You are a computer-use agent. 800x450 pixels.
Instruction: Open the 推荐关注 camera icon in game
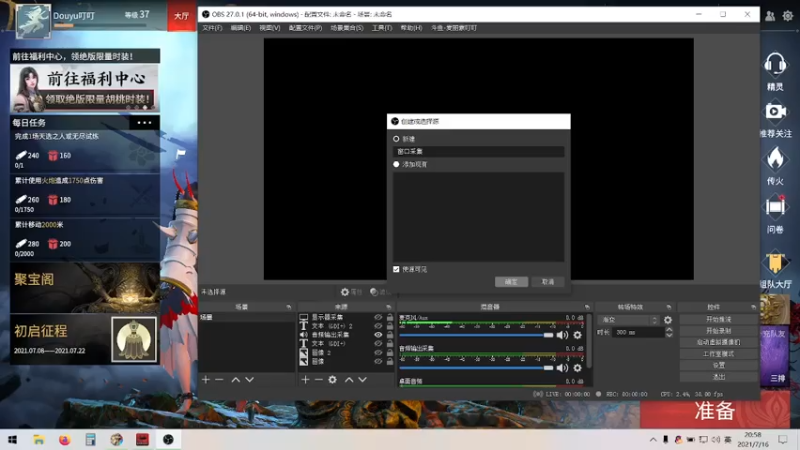[775, 112]
